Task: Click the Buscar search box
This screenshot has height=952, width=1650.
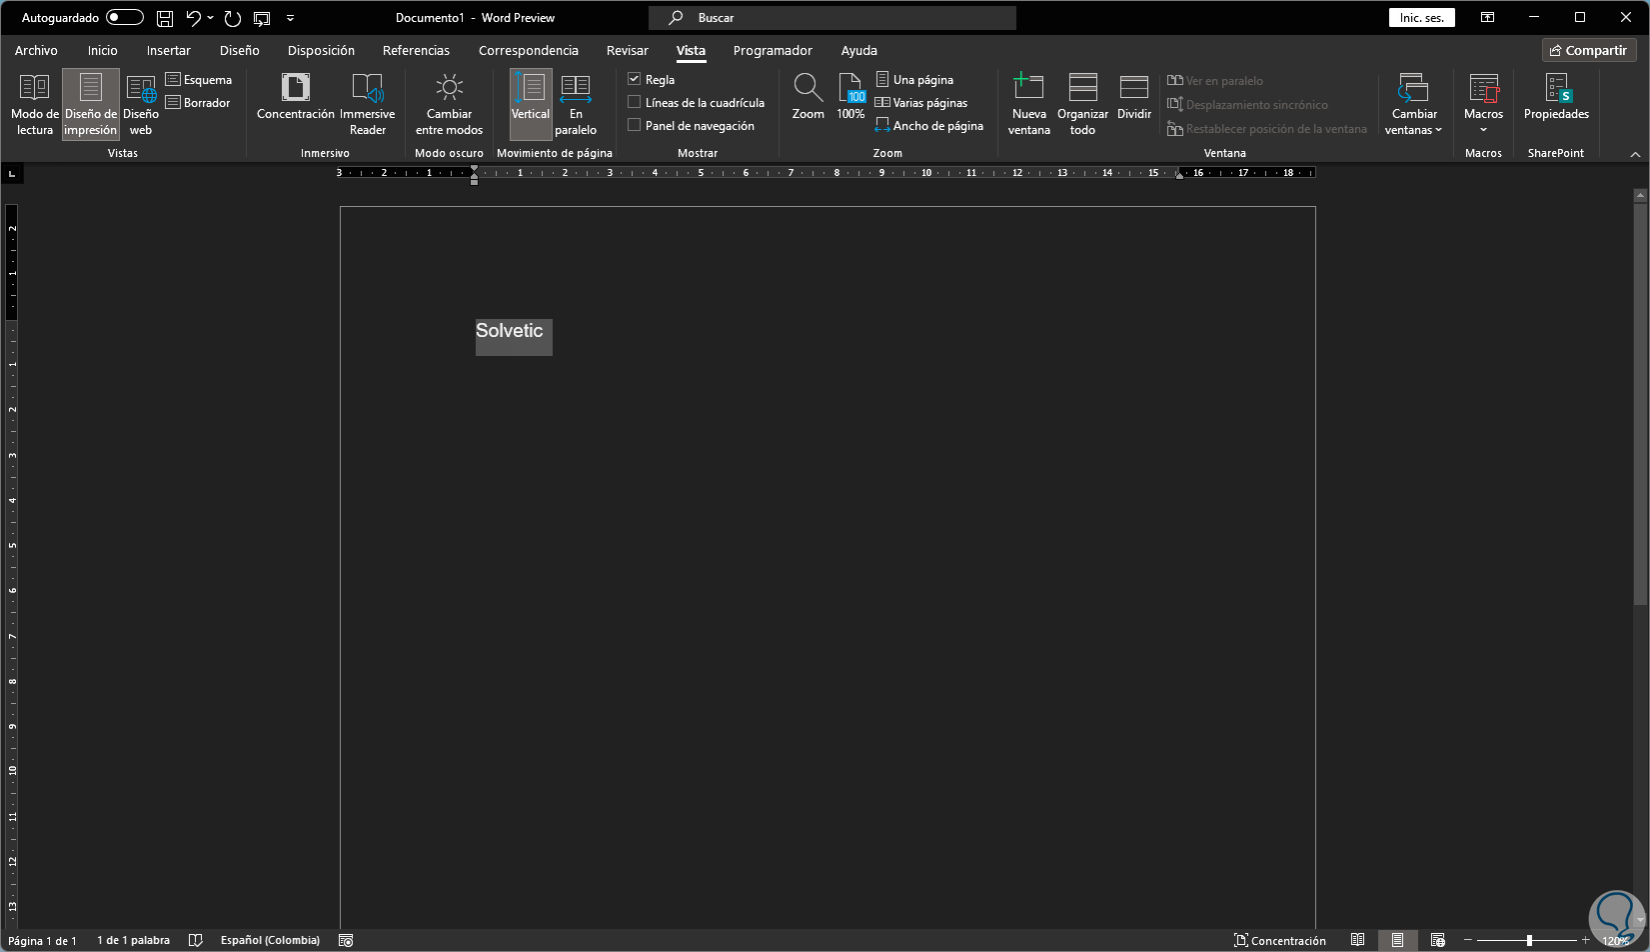Action: tap(832, 18)
